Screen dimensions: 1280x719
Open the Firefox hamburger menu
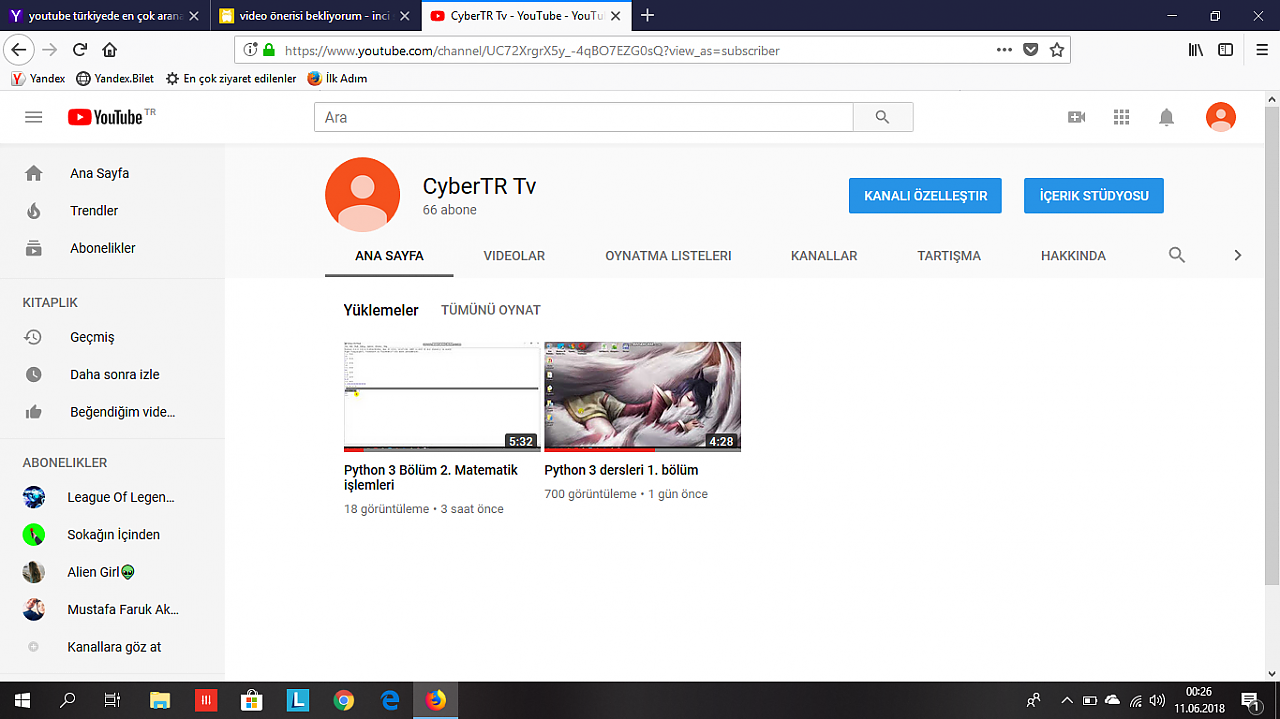pos(1262,50)
